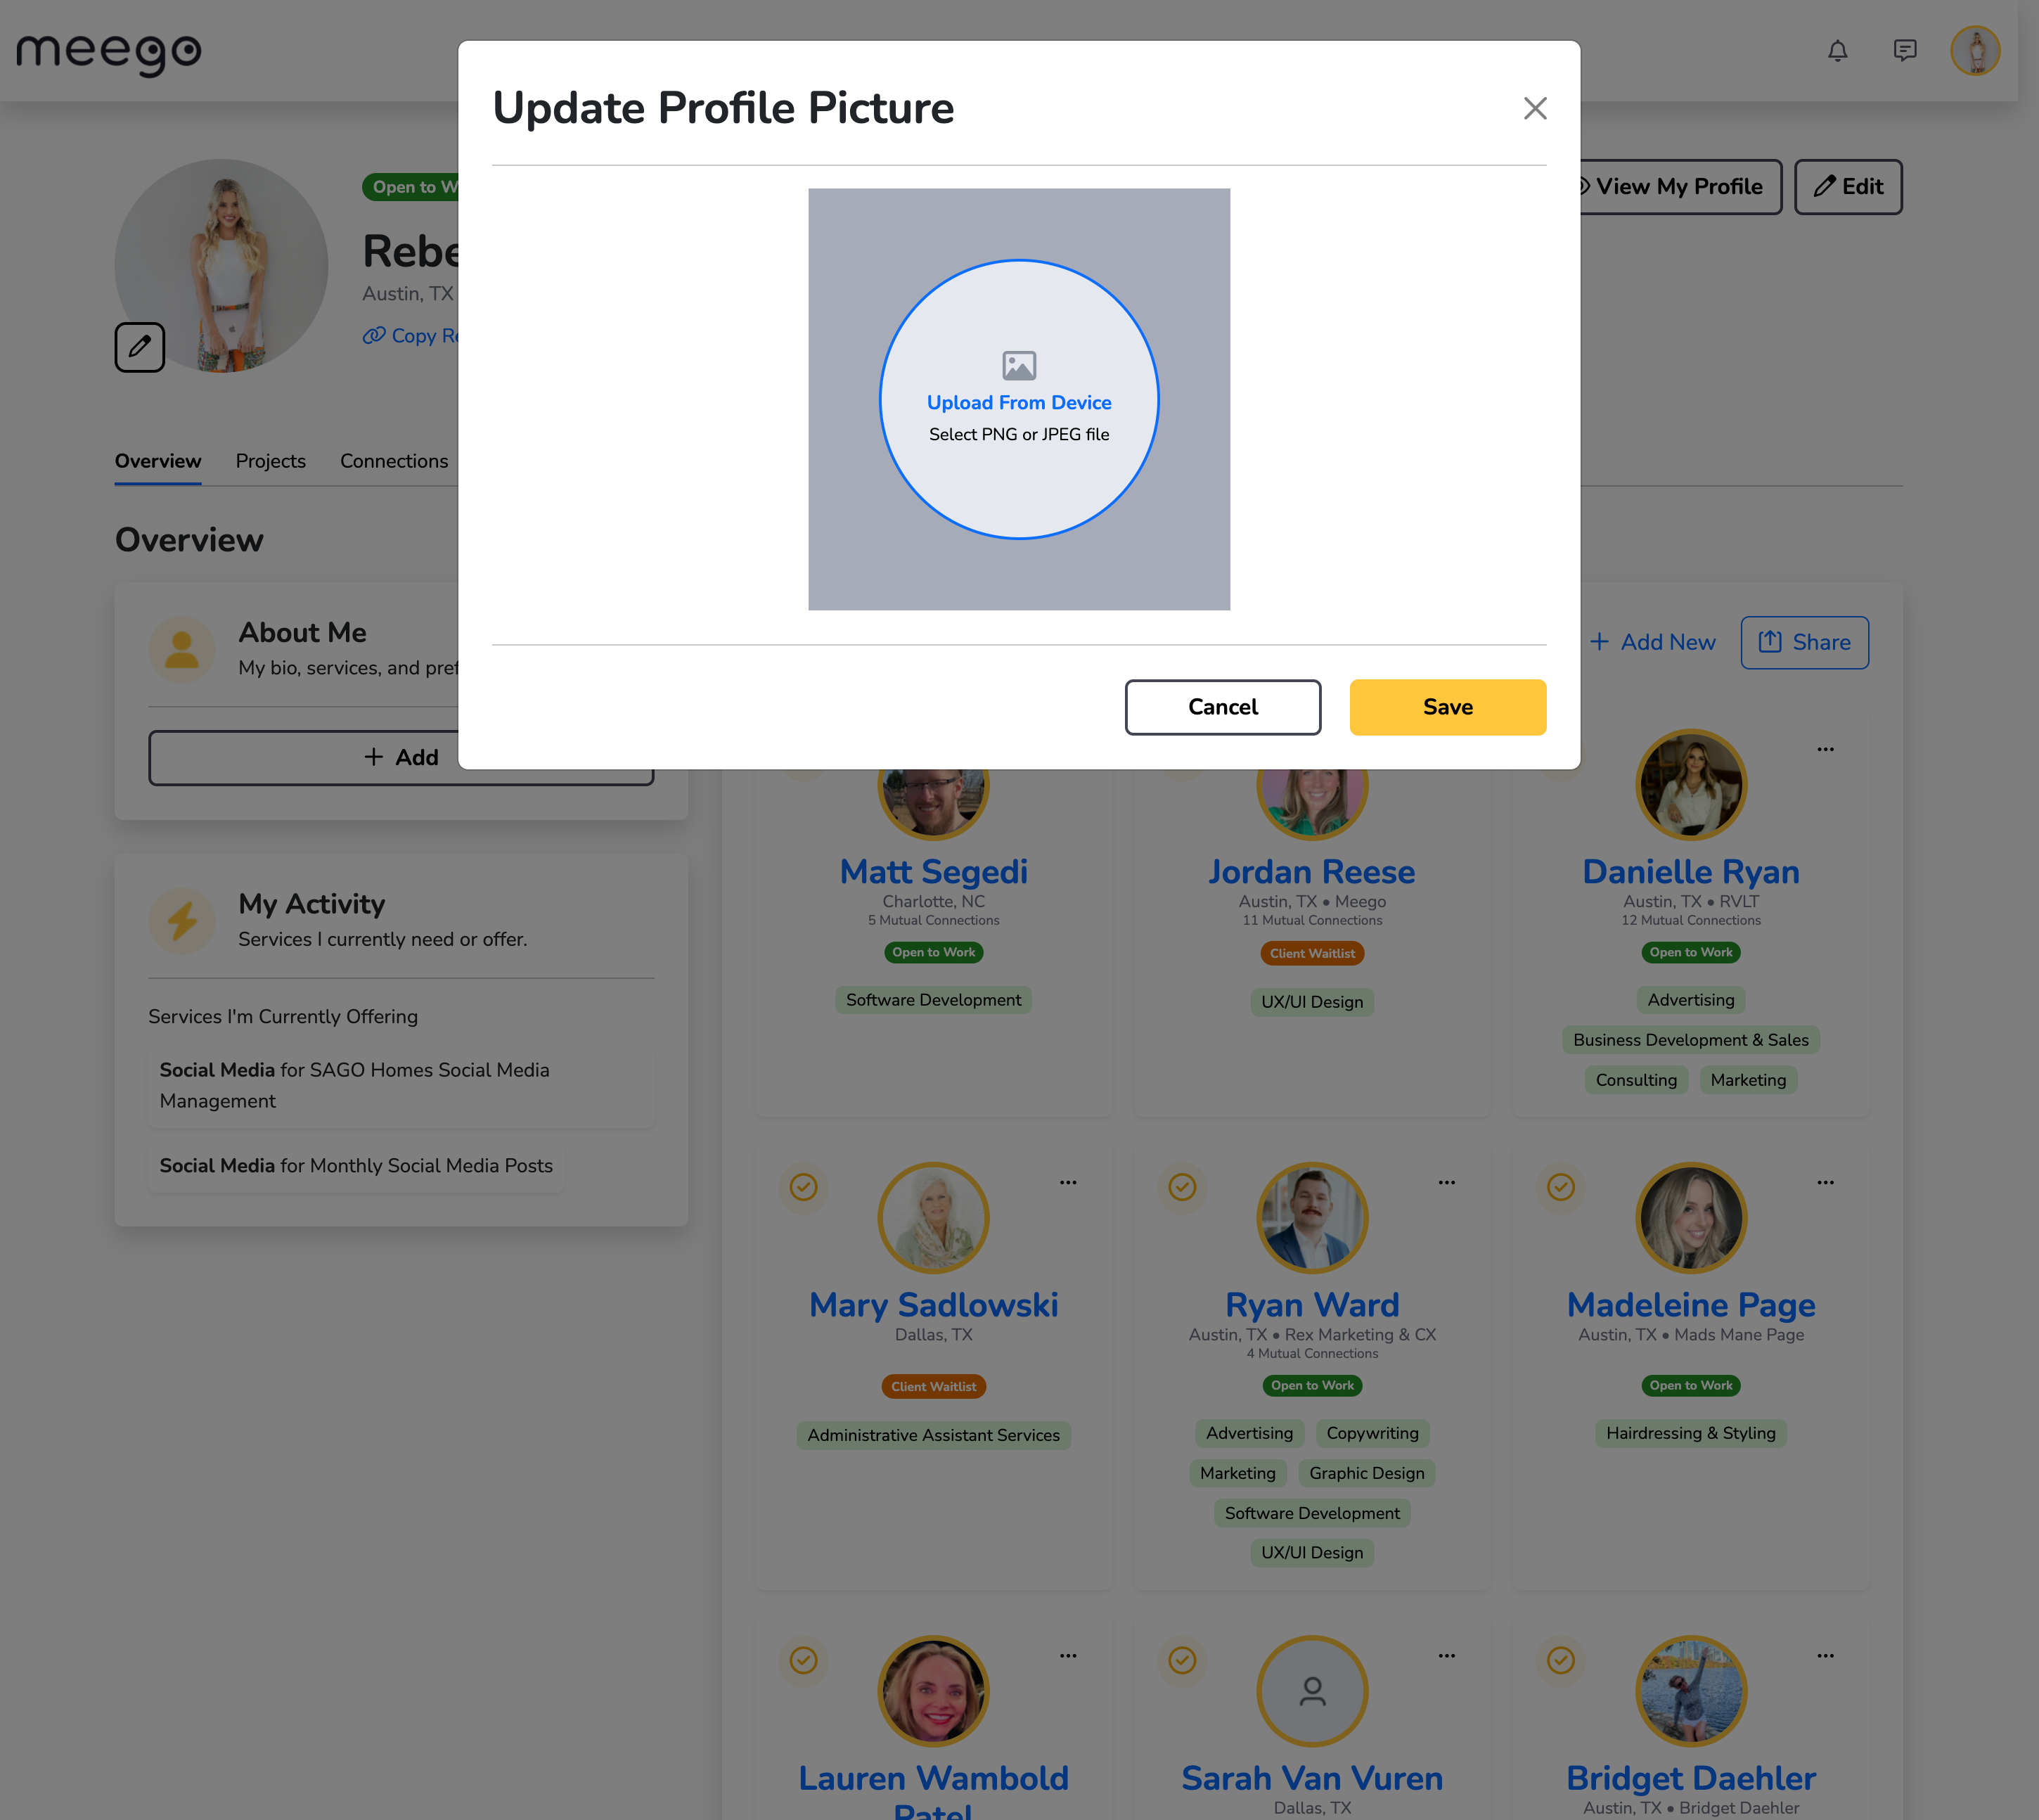Switch to the Connections tab
This screenshot has width=2039, height=1820.
tap(394, 461)
